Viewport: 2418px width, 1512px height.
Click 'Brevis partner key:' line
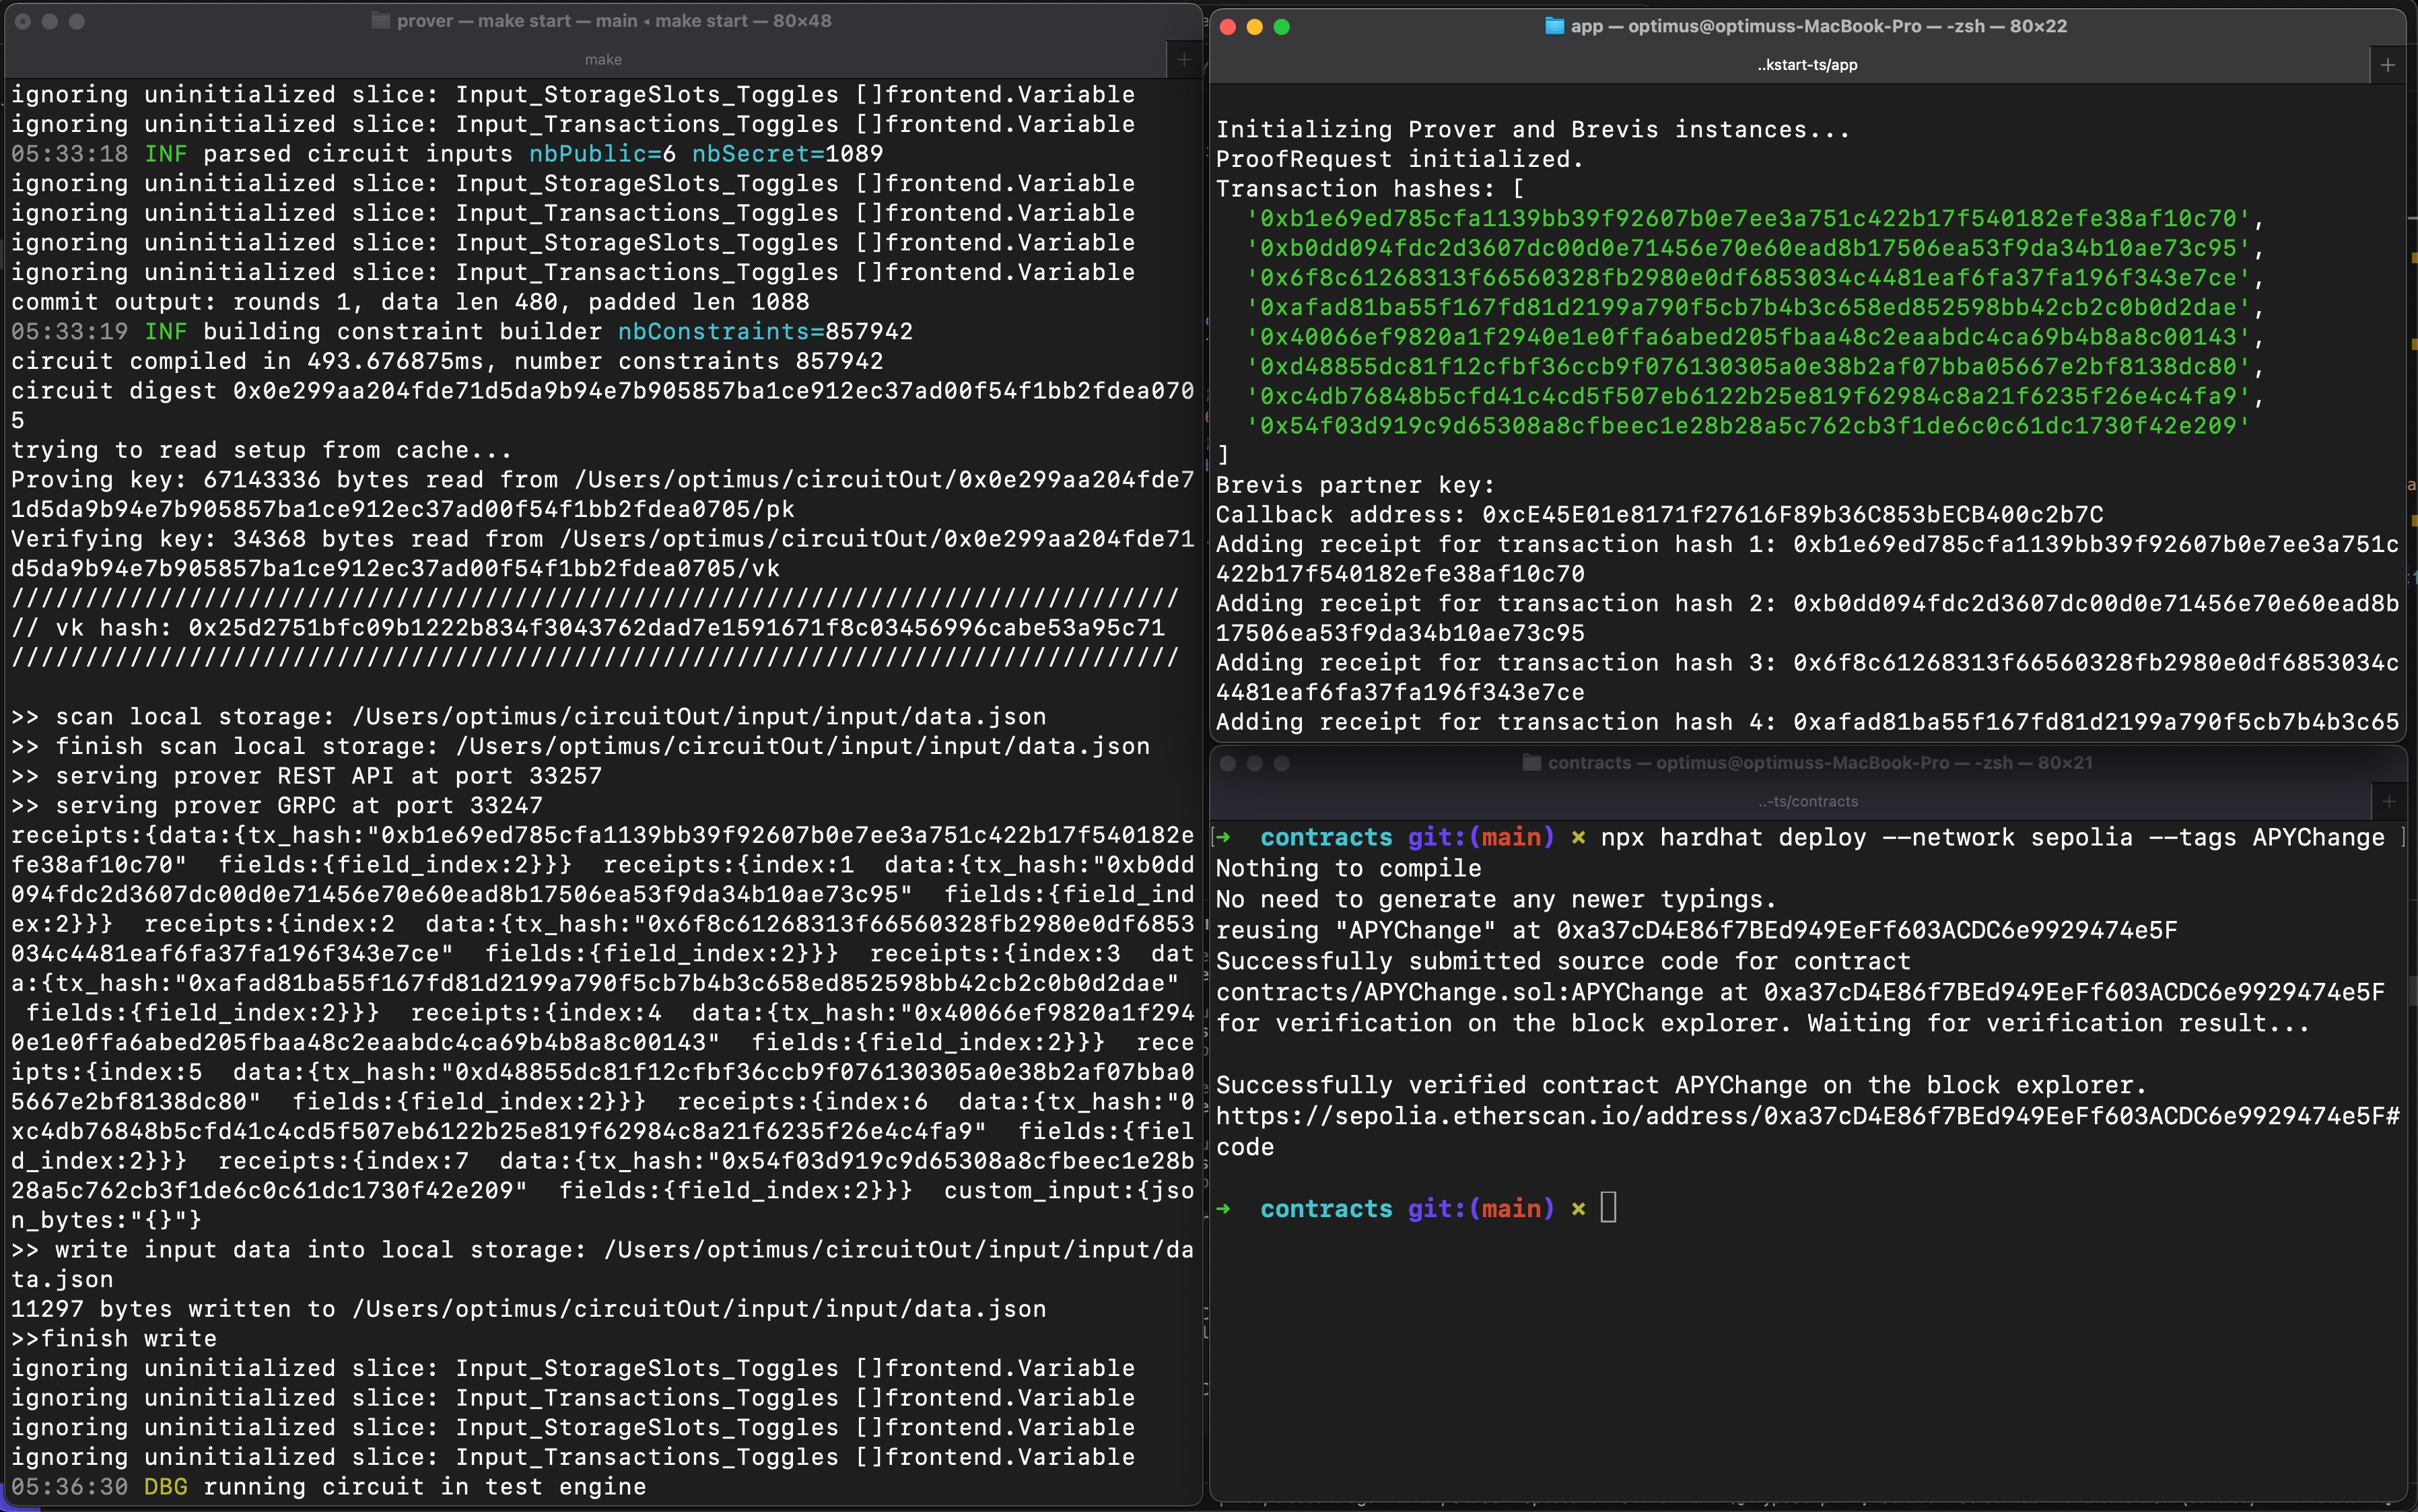(x=1355, y=485)
